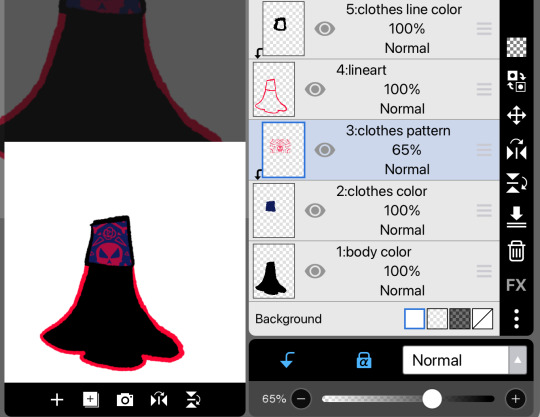540x417 pixels.
Task: Open the Normal blend mode dropdown
Action: tap(464, 360)
